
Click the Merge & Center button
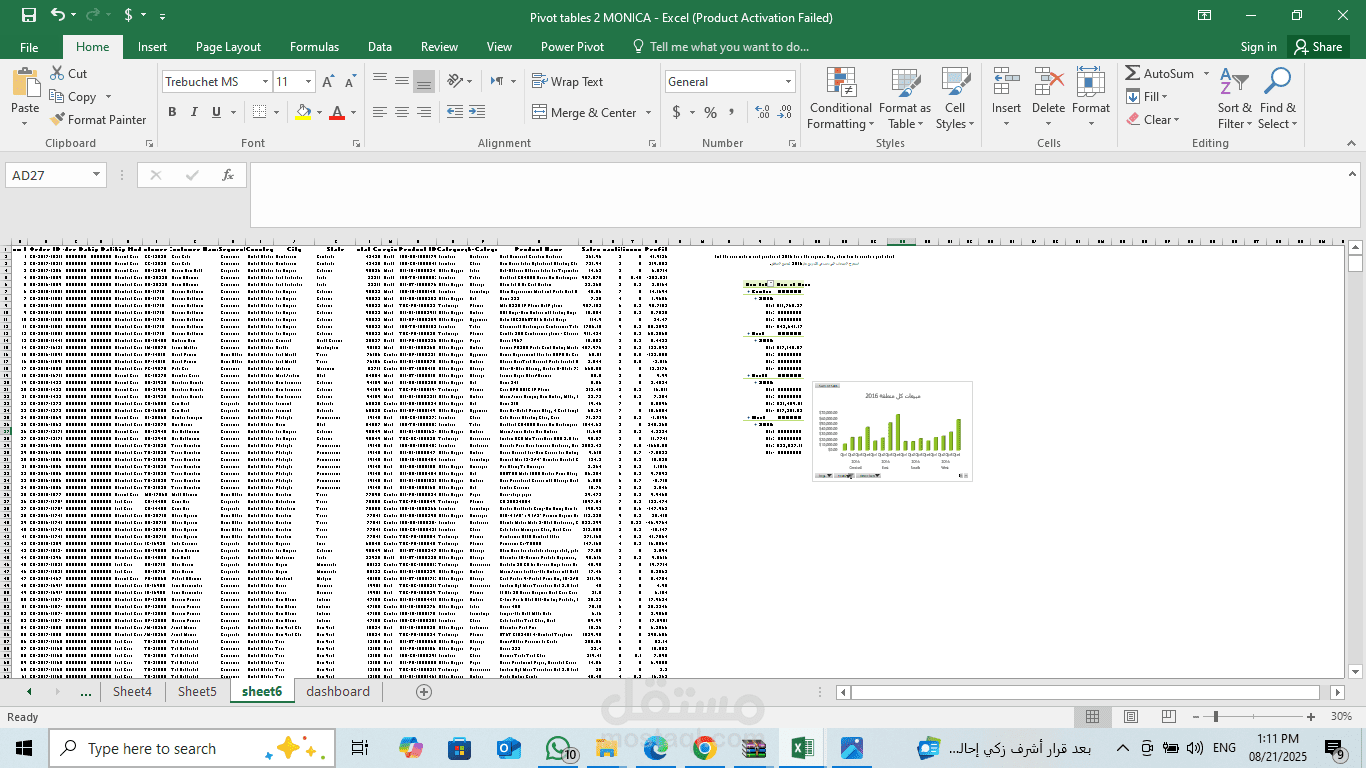click(x=584, y=112)
